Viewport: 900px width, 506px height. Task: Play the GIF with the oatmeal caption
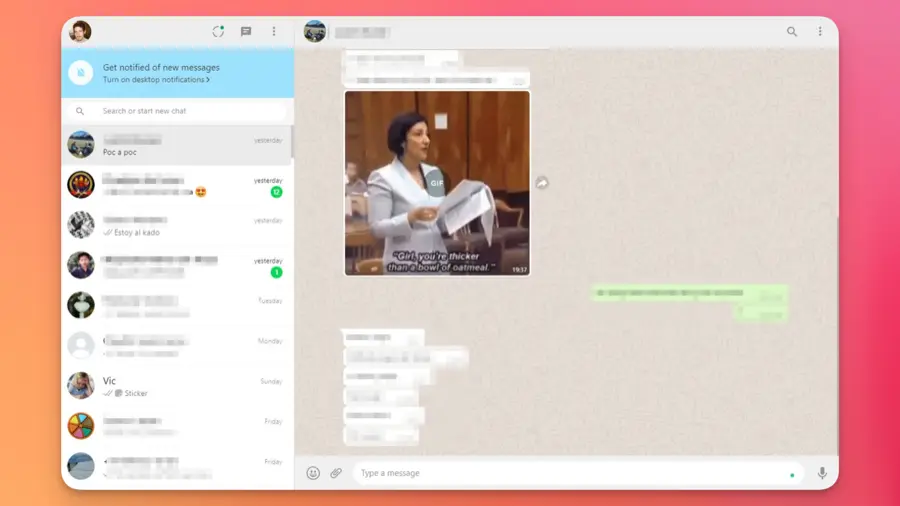(x=437, y=183)
